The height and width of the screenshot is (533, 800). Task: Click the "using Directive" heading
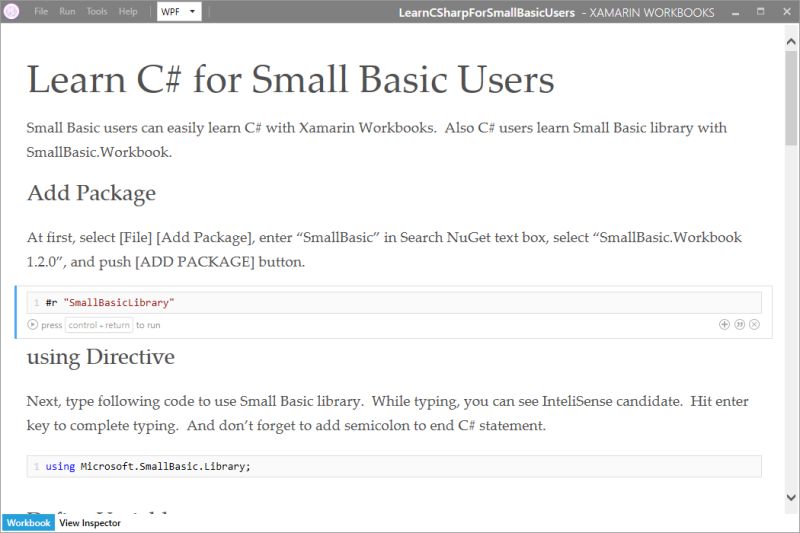click(101, 358)
